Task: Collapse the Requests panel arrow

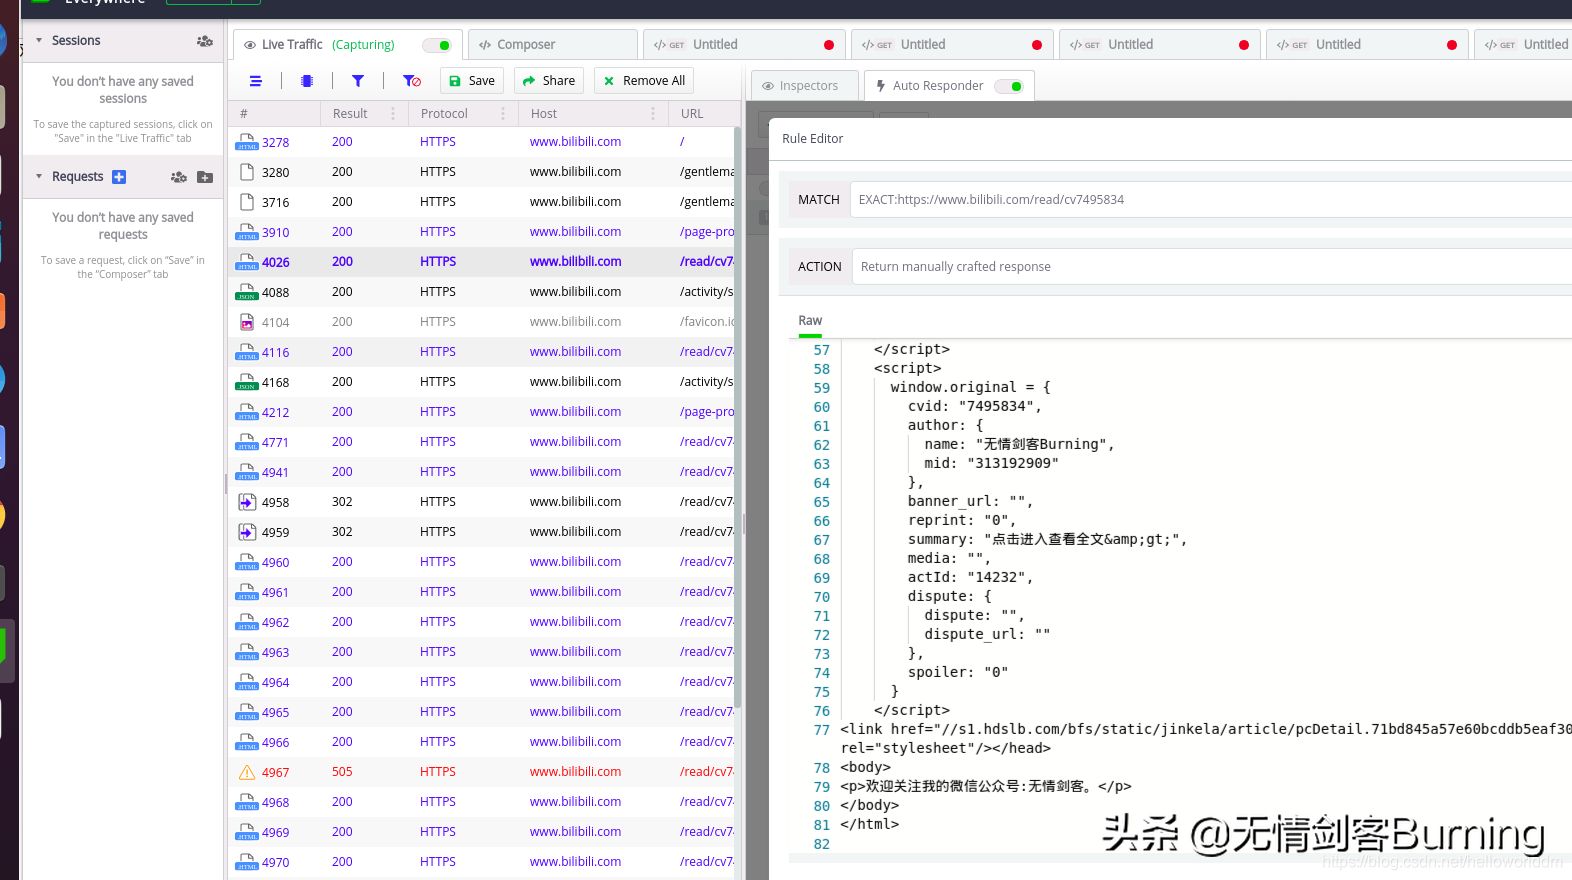Action: (x=39, y=177)
